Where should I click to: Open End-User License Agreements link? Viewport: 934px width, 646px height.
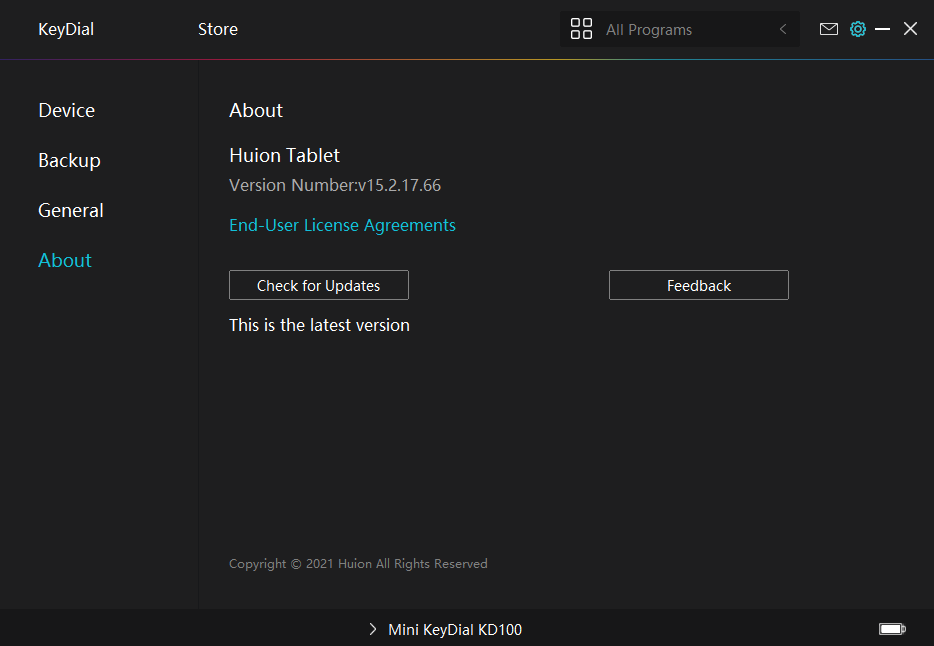click(343, 225)
